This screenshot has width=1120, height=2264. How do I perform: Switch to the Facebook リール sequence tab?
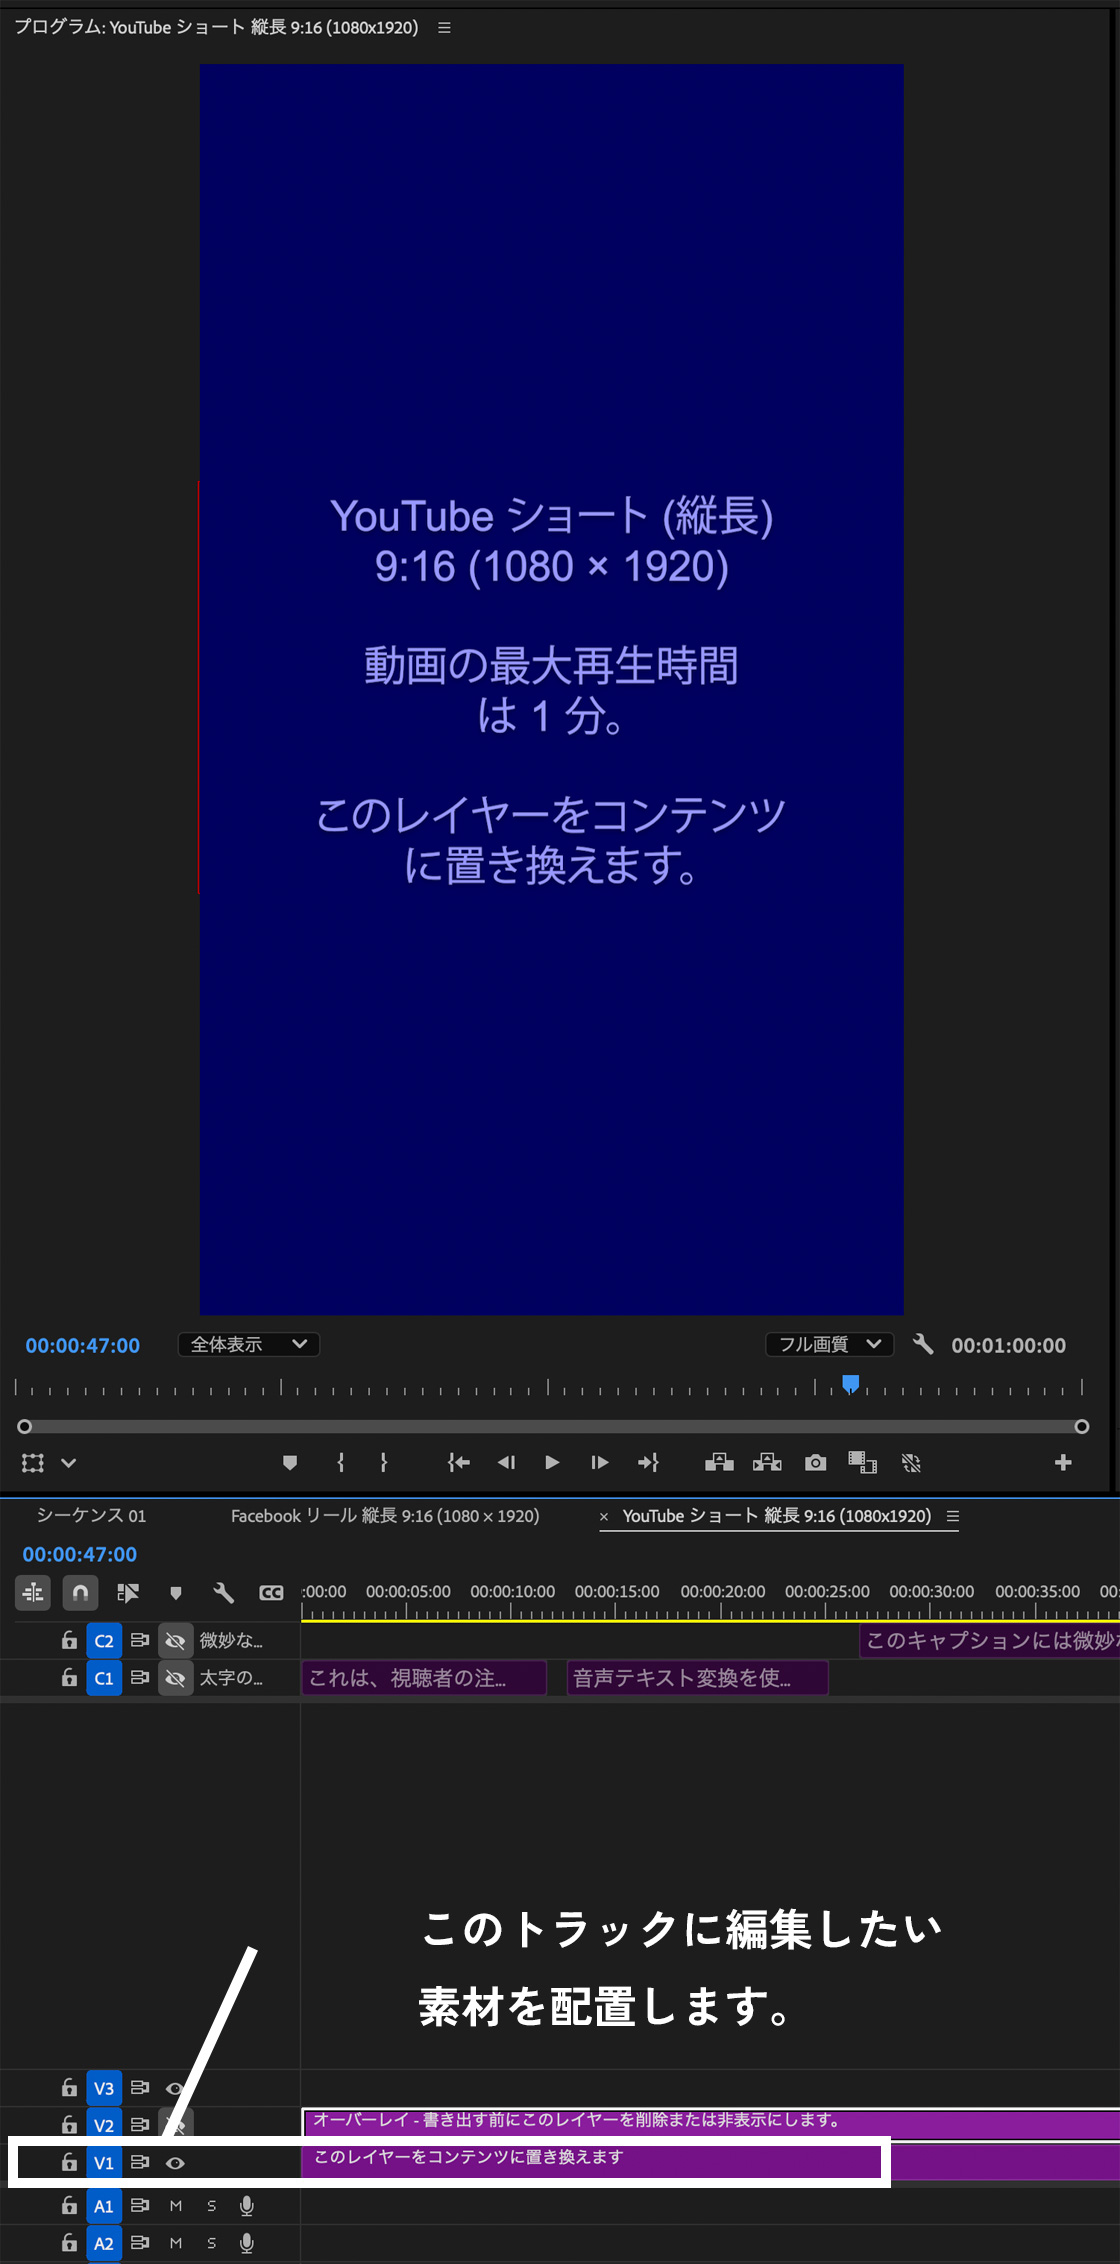(x=385, y=1516)
